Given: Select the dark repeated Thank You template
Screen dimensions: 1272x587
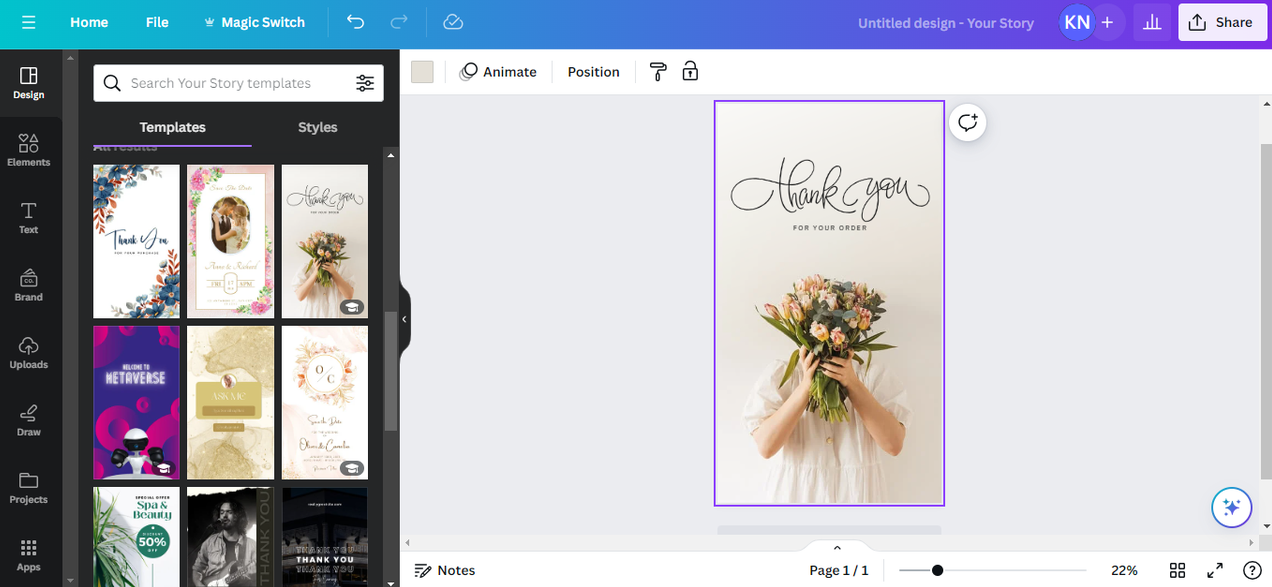Looking at the screenshot, I should point(324,536).
